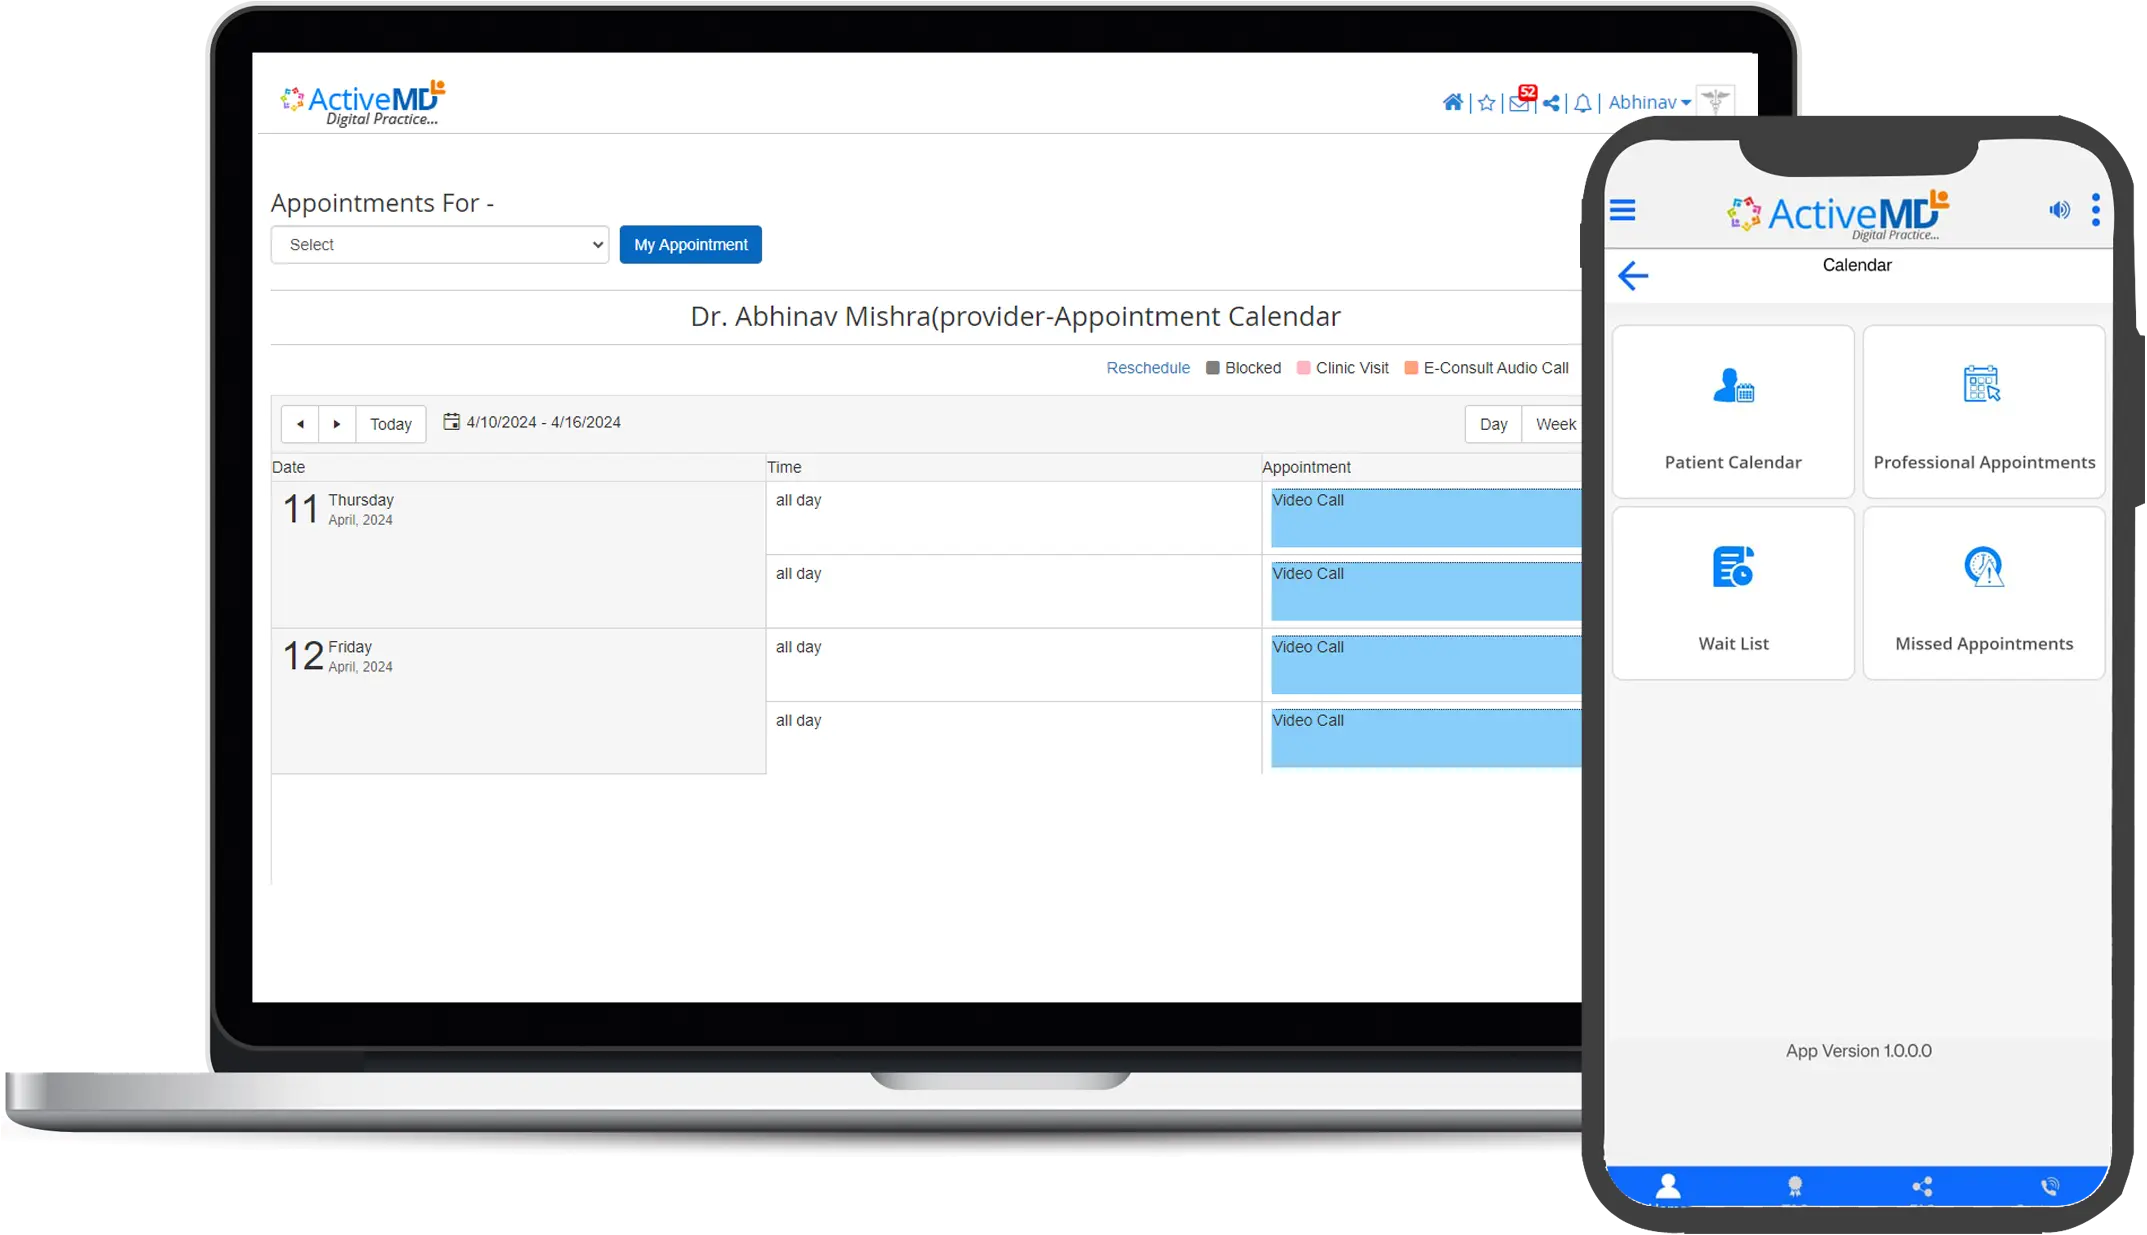Screen dimensions: 2147x1235
Task: Click the ActiveMD logo on the phone
Action: pyautogui.click(x=1838, y=214)
